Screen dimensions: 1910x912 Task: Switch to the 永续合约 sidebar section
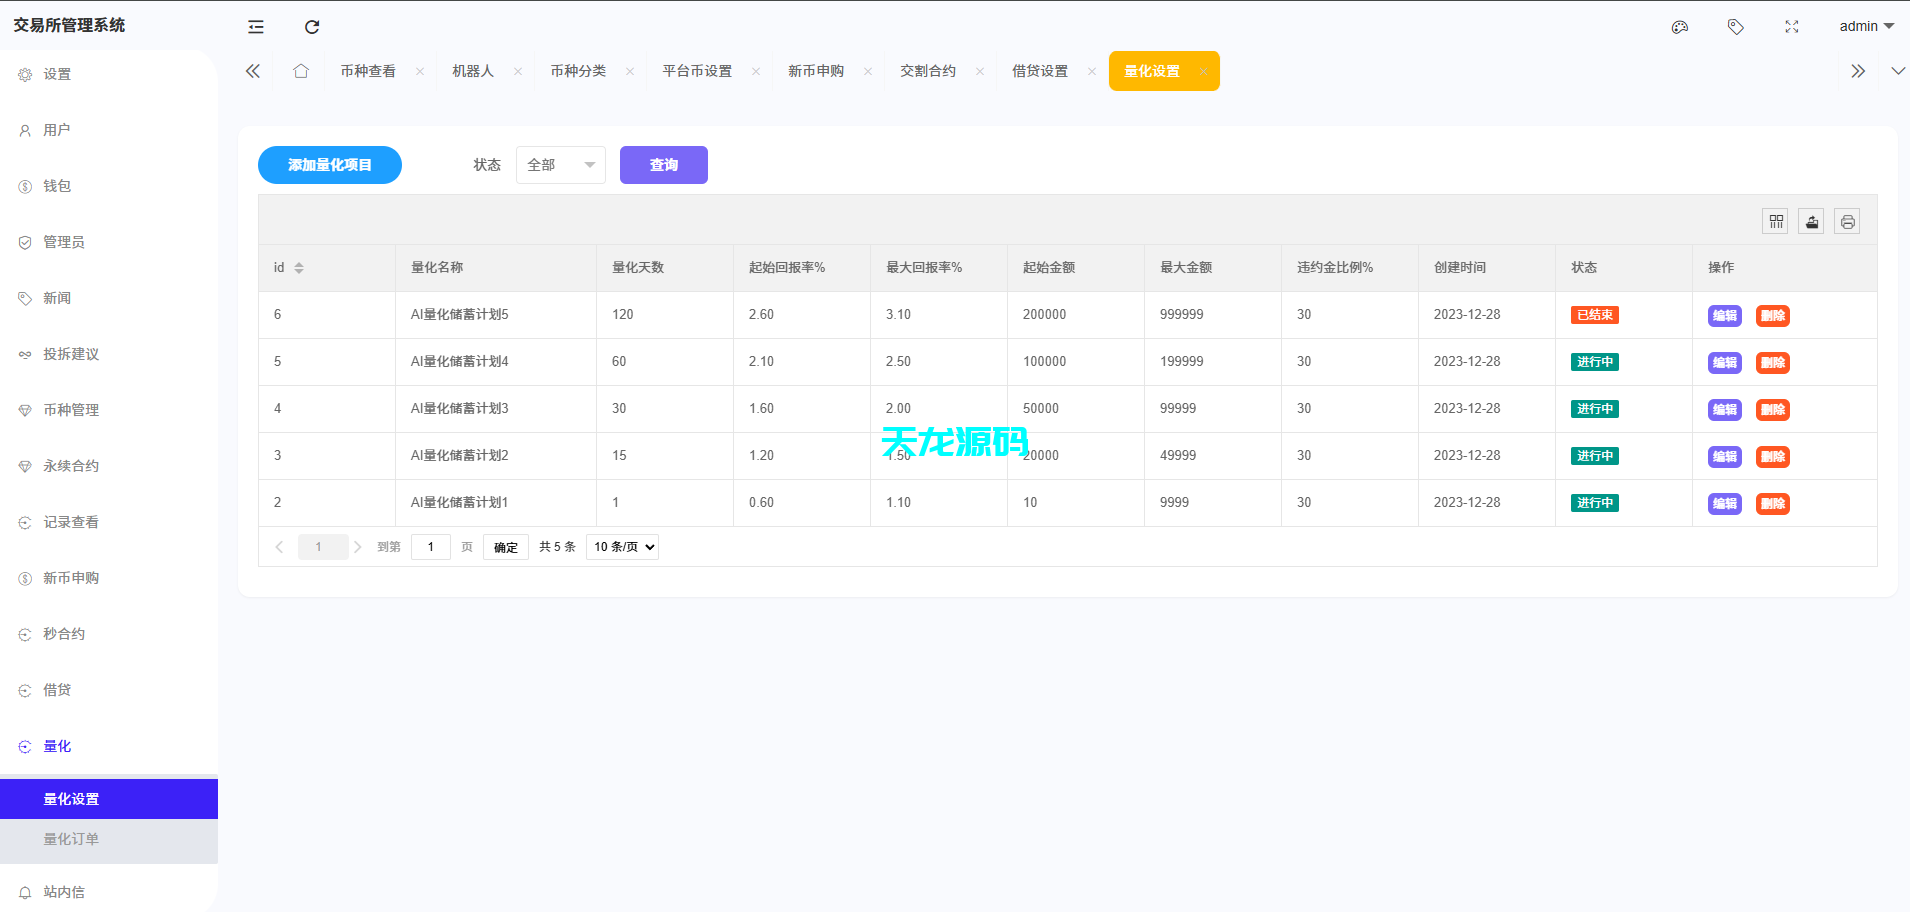[68, 465]
